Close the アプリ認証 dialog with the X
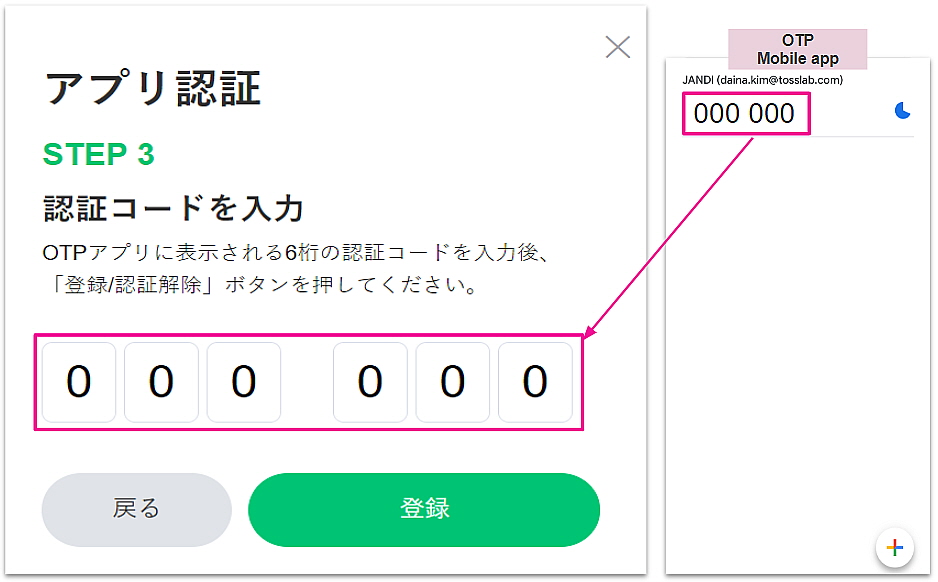 (x=618, y=47)
